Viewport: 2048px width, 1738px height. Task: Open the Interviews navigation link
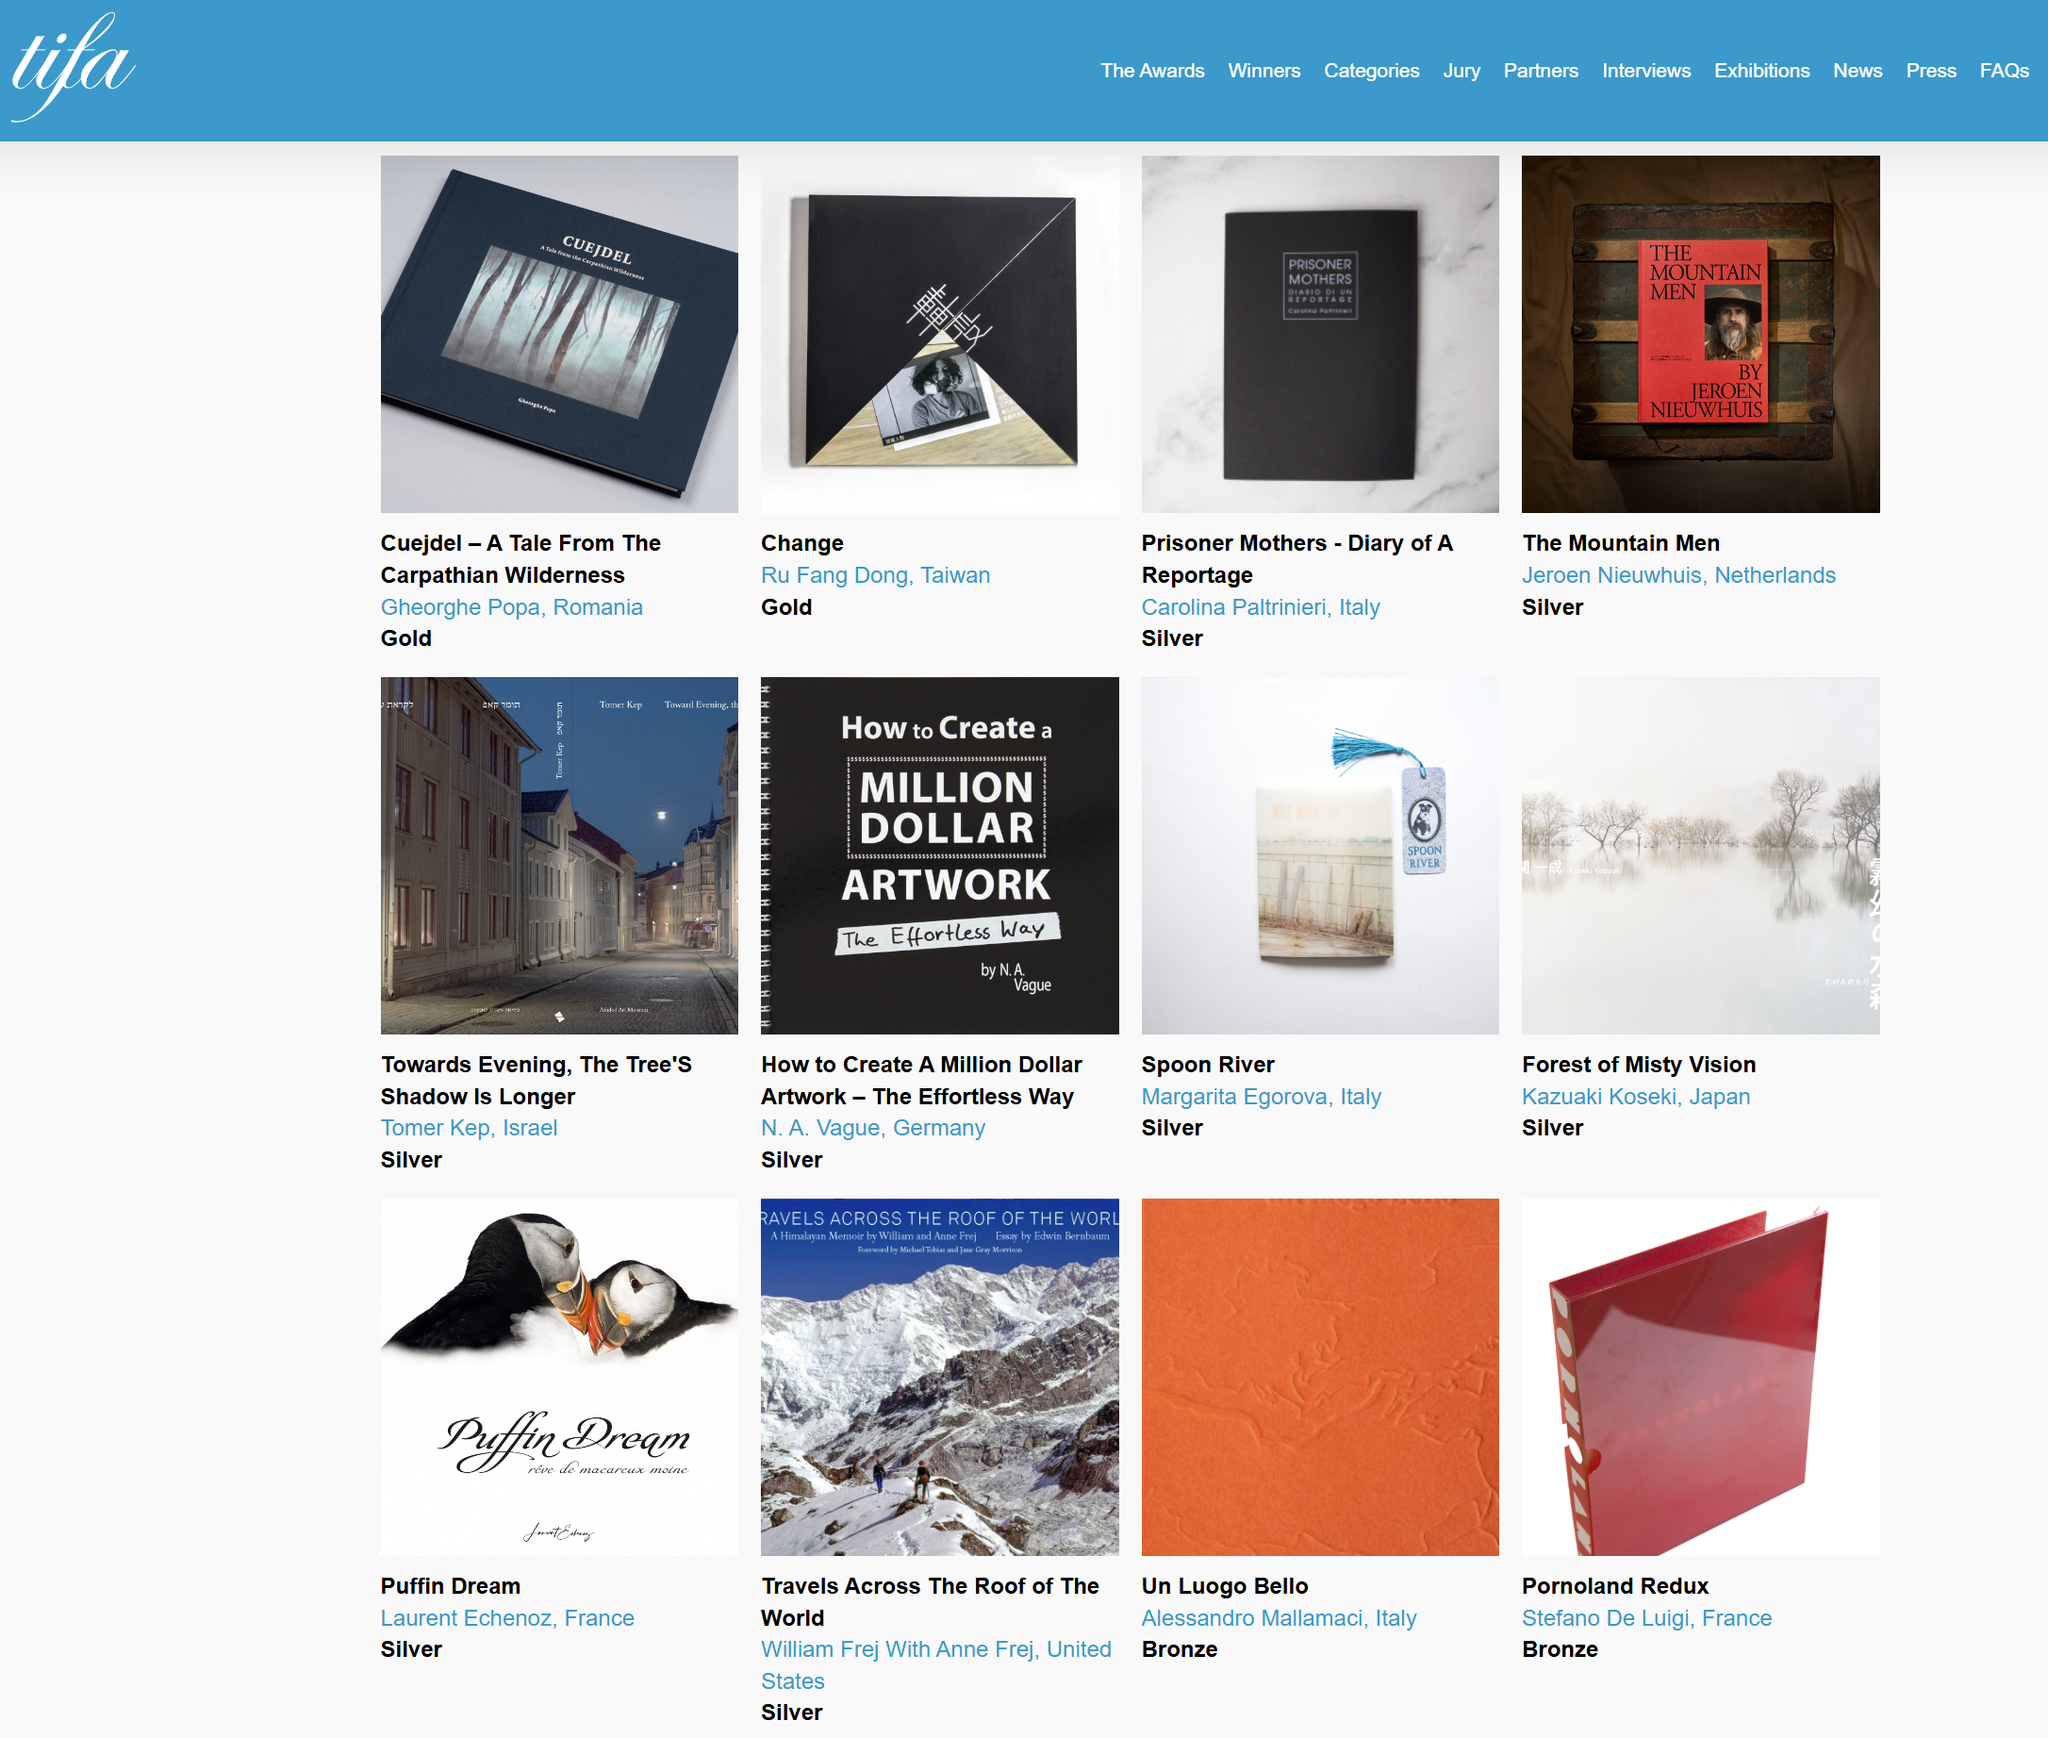tap(1646, 71)
